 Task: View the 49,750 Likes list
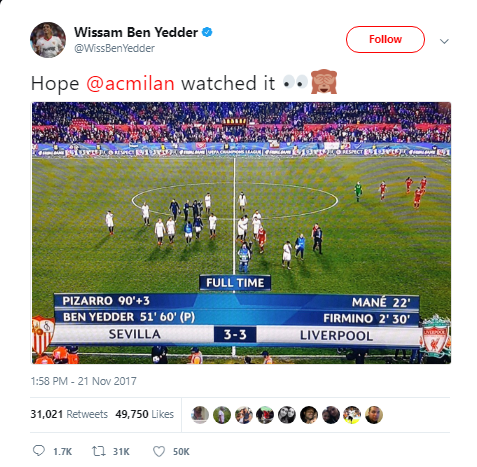145,414
